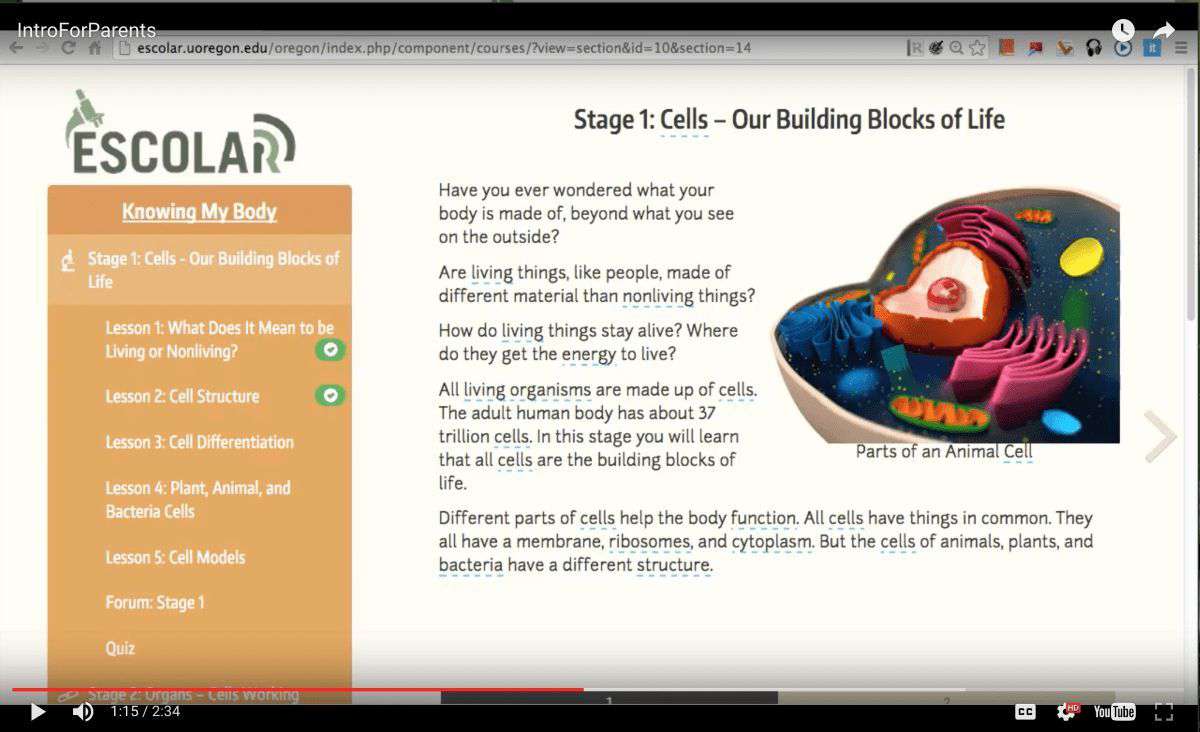Click the Share arrow icon
The image size is (1200, 732).
tap(1163, 30)
